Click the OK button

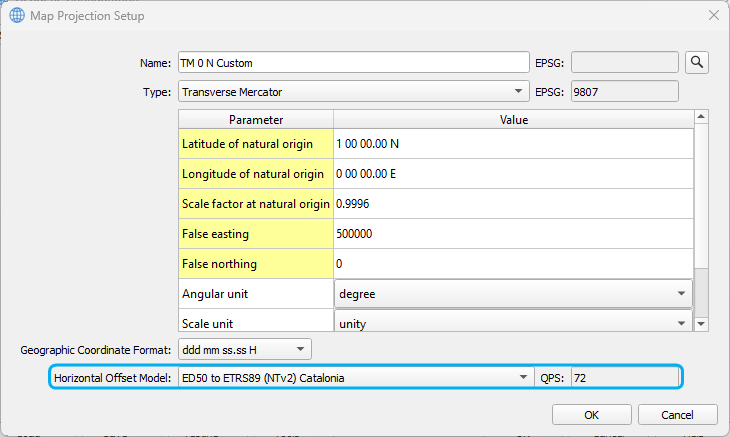[591, 414]
